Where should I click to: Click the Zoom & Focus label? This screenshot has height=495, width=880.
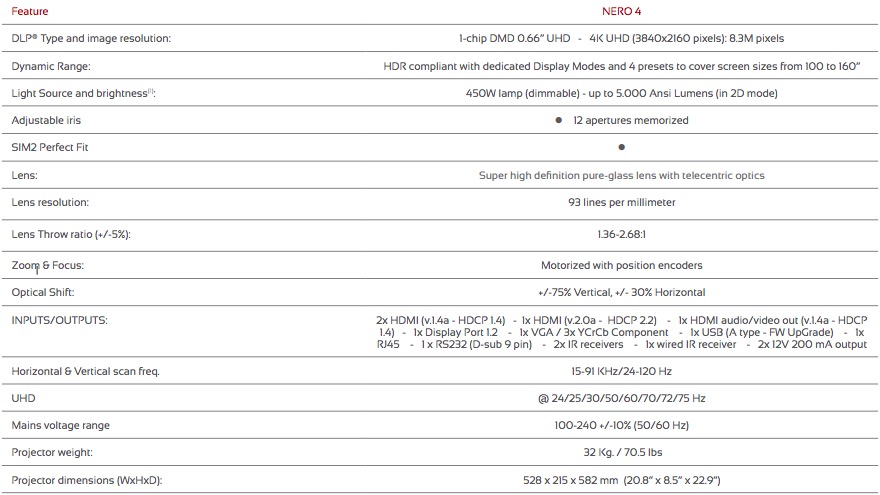point(48,265)
